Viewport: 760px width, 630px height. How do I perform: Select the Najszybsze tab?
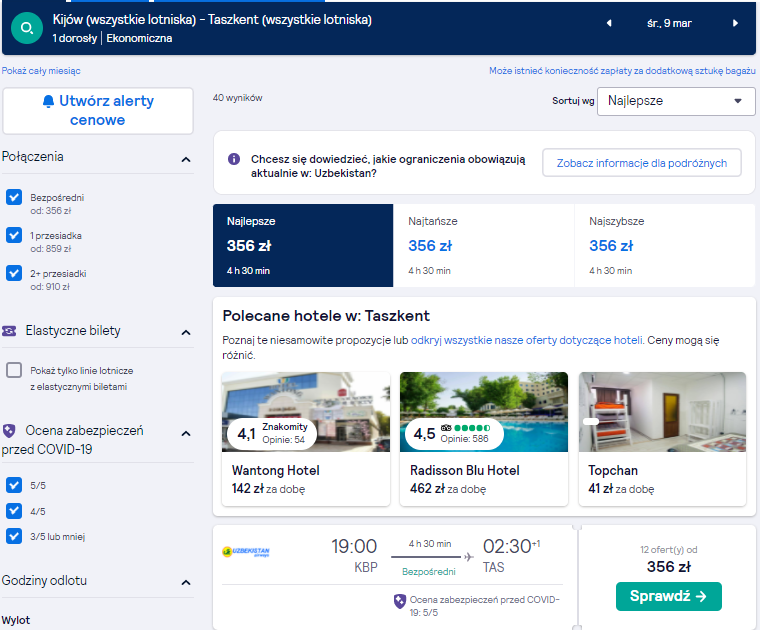(665, 245)
